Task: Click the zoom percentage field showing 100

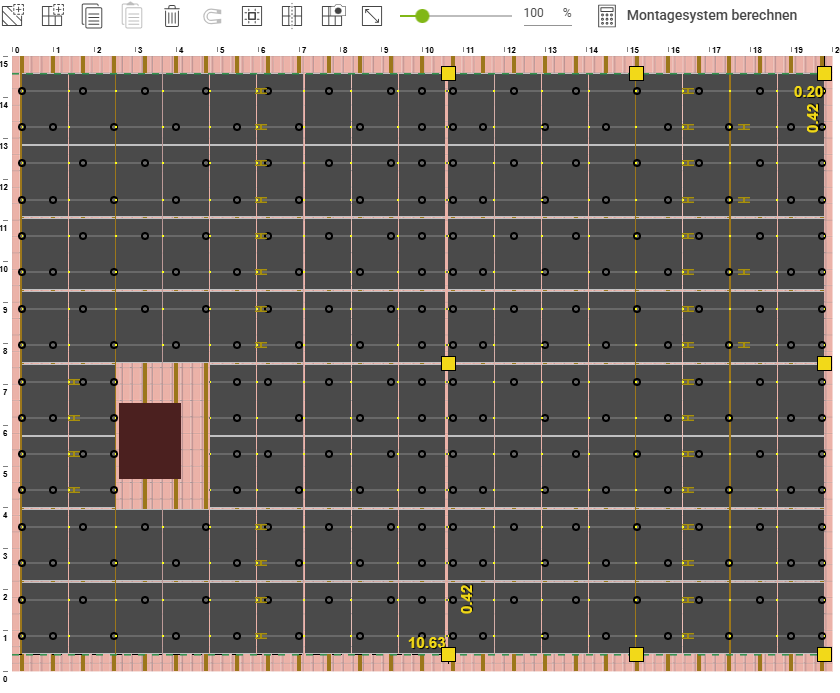Action: coord(534,14)
